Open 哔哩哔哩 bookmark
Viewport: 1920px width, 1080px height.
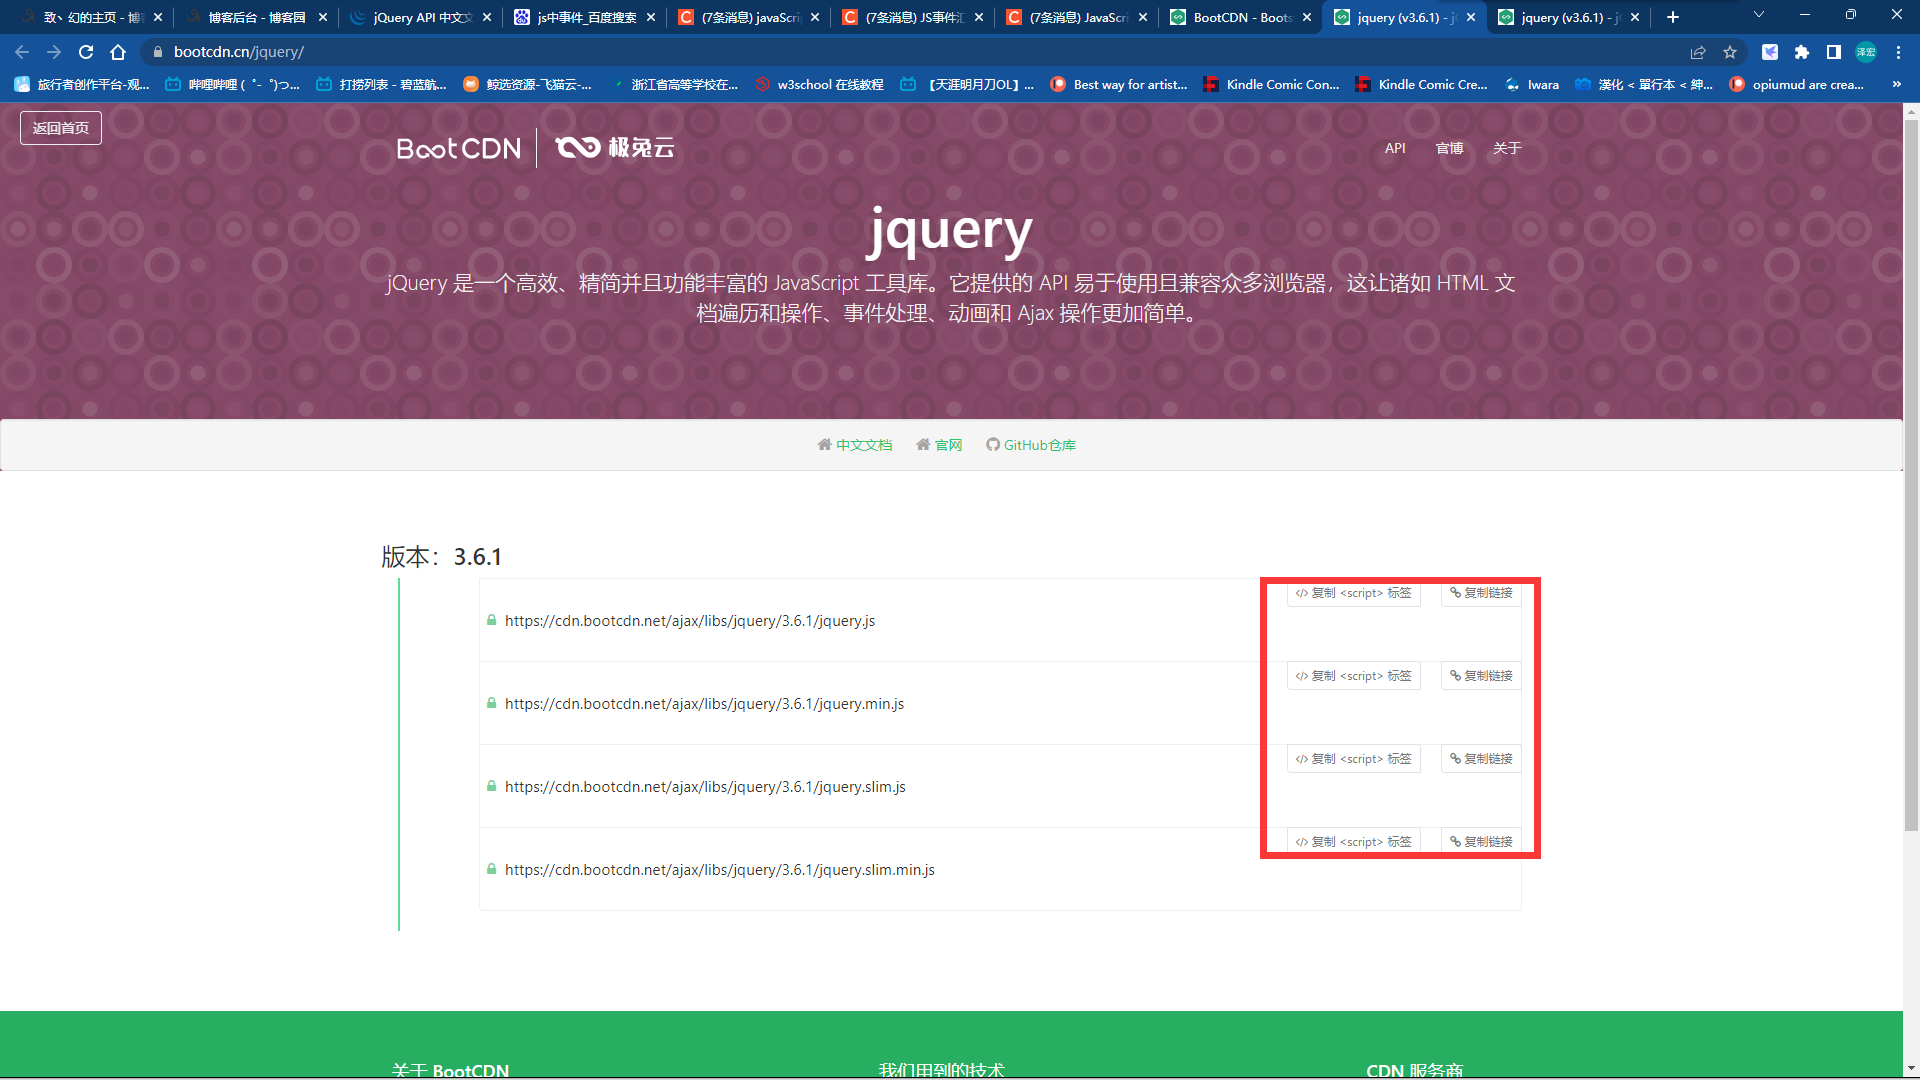[232, 84]
